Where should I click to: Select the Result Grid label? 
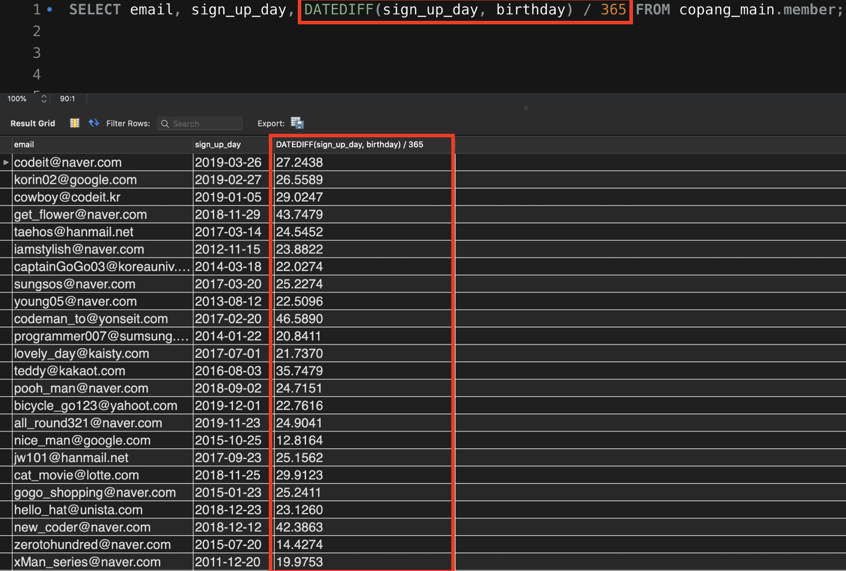(x=33, y=124)
